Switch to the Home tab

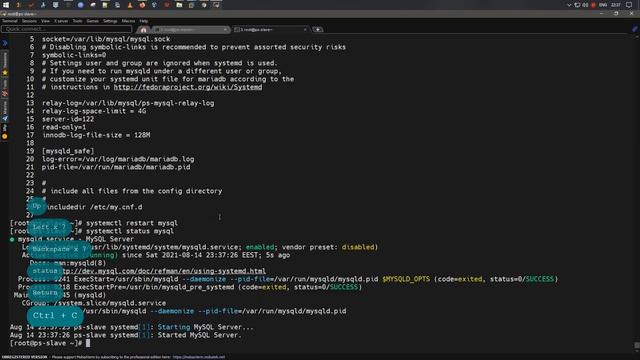143,29
